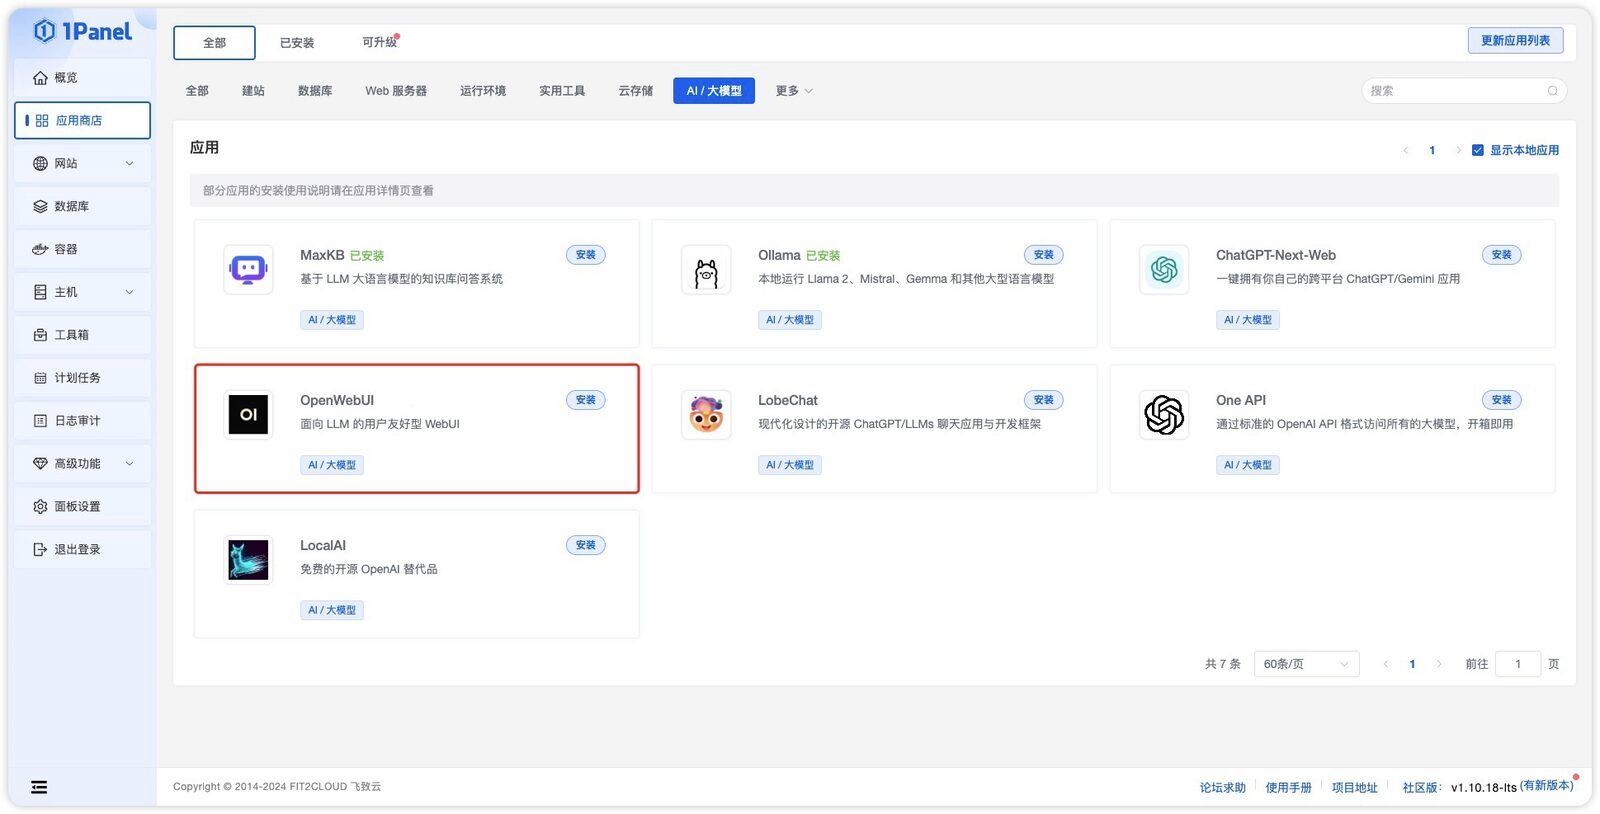The height and width of the screenshot is (814, 1600).
Task: Filter by 运行环境 category
Action: click(x=483, y=91)
